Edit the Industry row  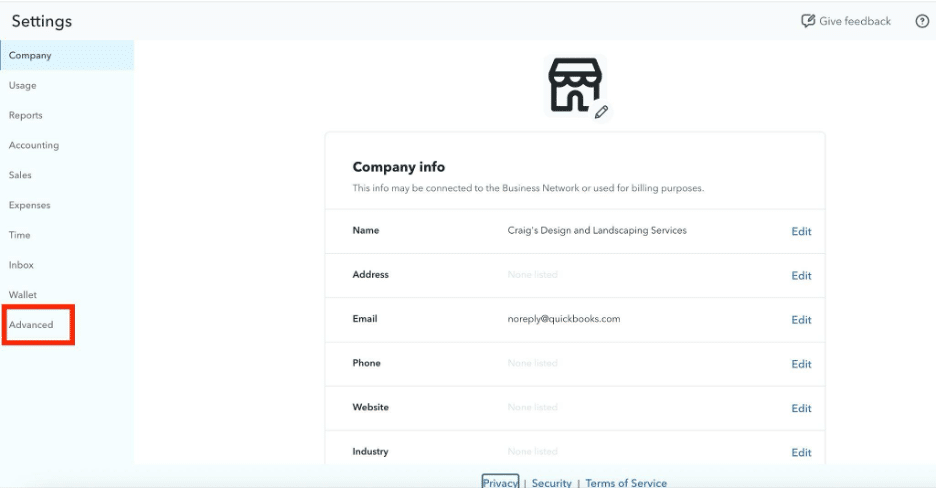click(x=801, y=452)
